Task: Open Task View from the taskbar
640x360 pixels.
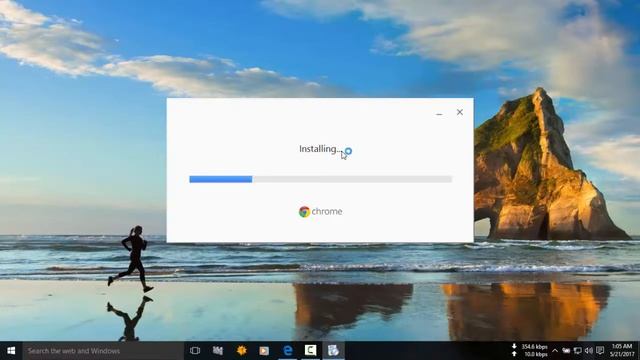Action: pos(195,351)
